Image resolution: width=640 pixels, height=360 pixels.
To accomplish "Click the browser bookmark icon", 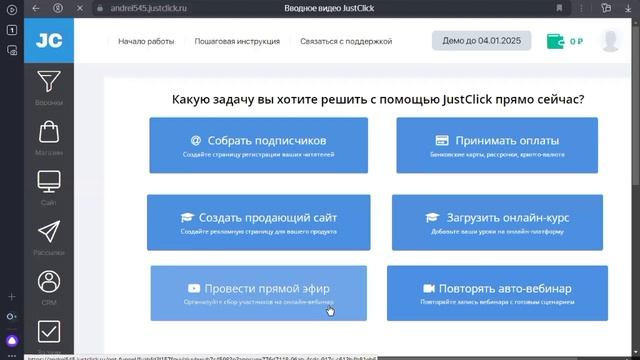I will click(x=559, y=8).
